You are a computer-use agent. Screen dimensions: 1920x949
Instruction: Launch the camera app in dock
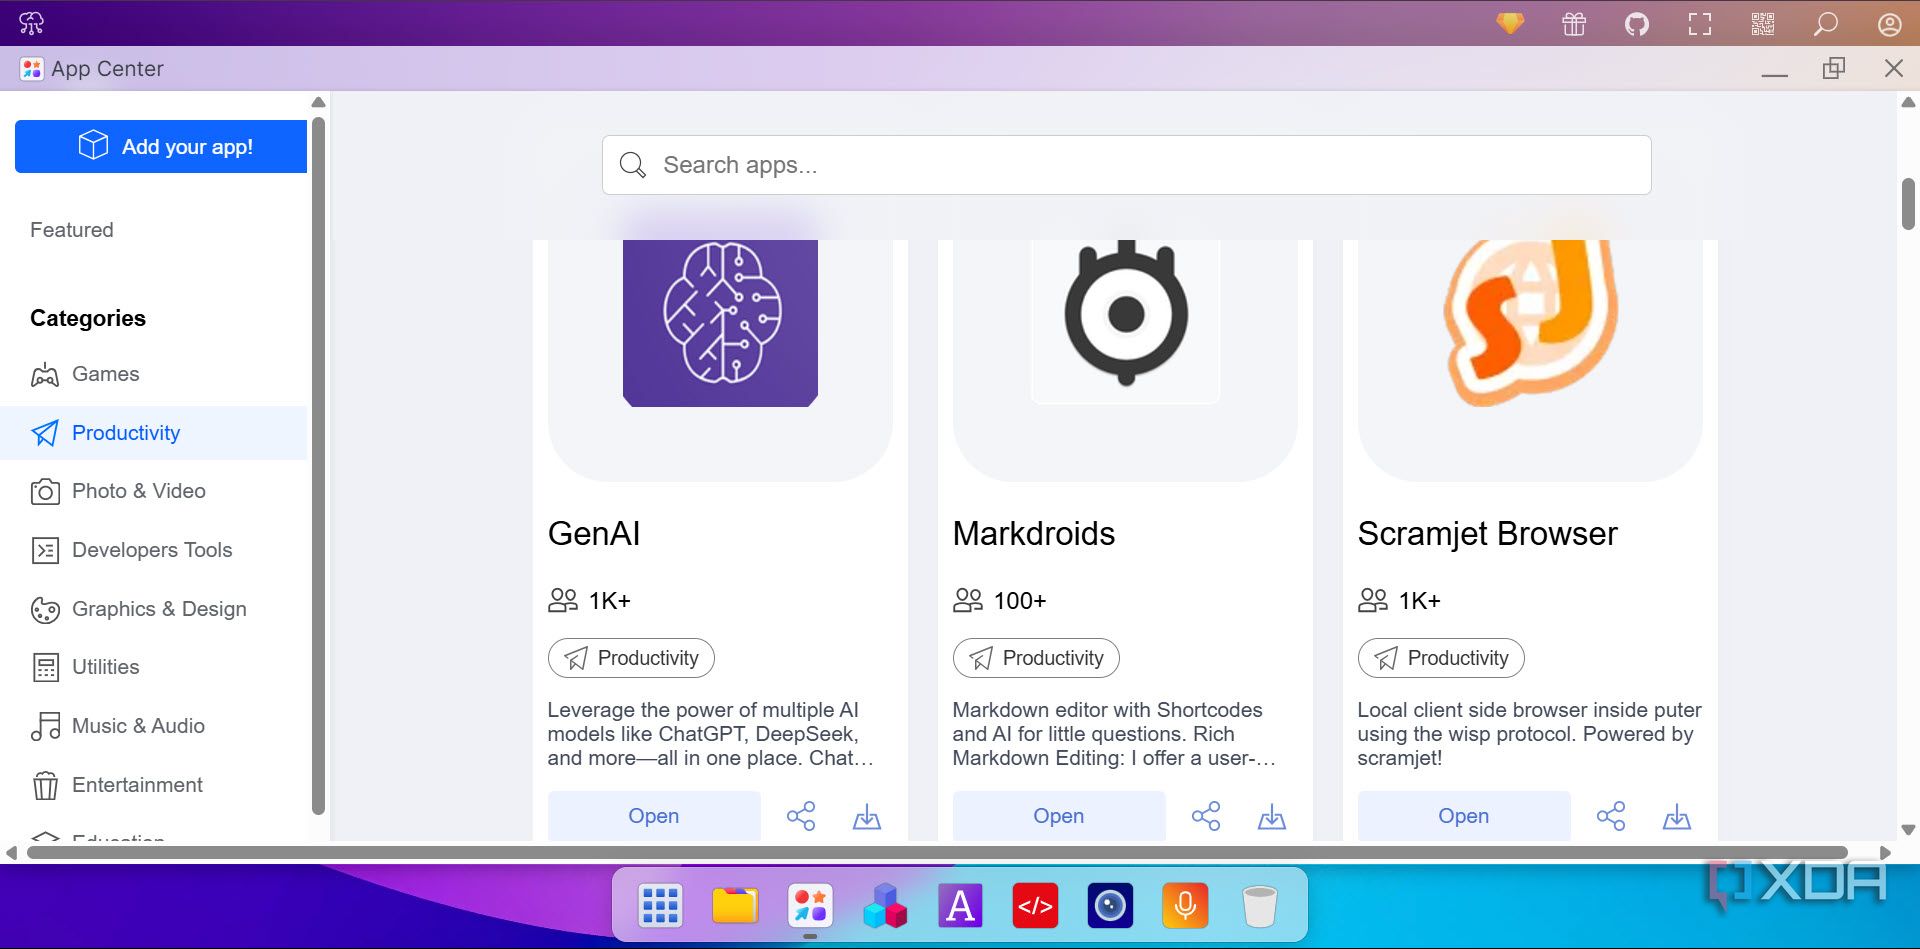pos(1110,906)
